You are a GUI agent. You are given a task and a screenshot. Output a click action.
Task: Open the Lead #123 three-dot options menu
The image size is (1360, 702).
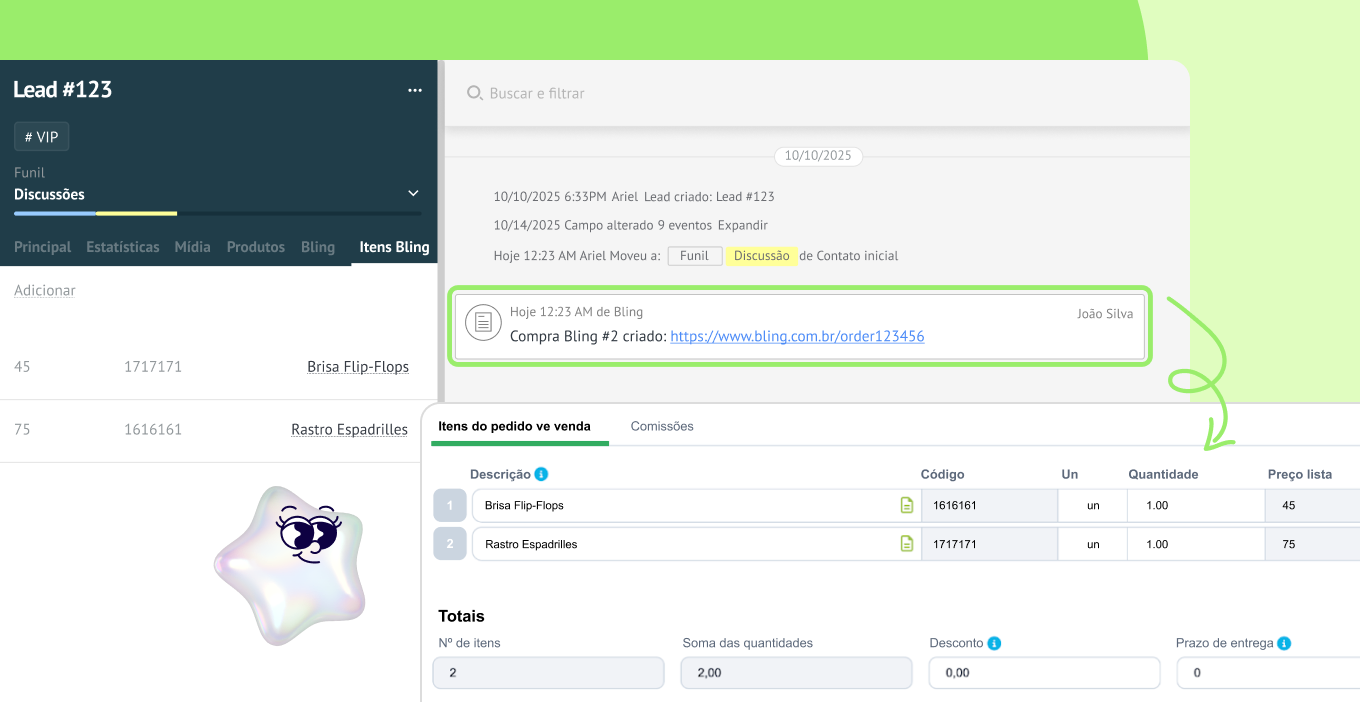(x=415, y=90)
